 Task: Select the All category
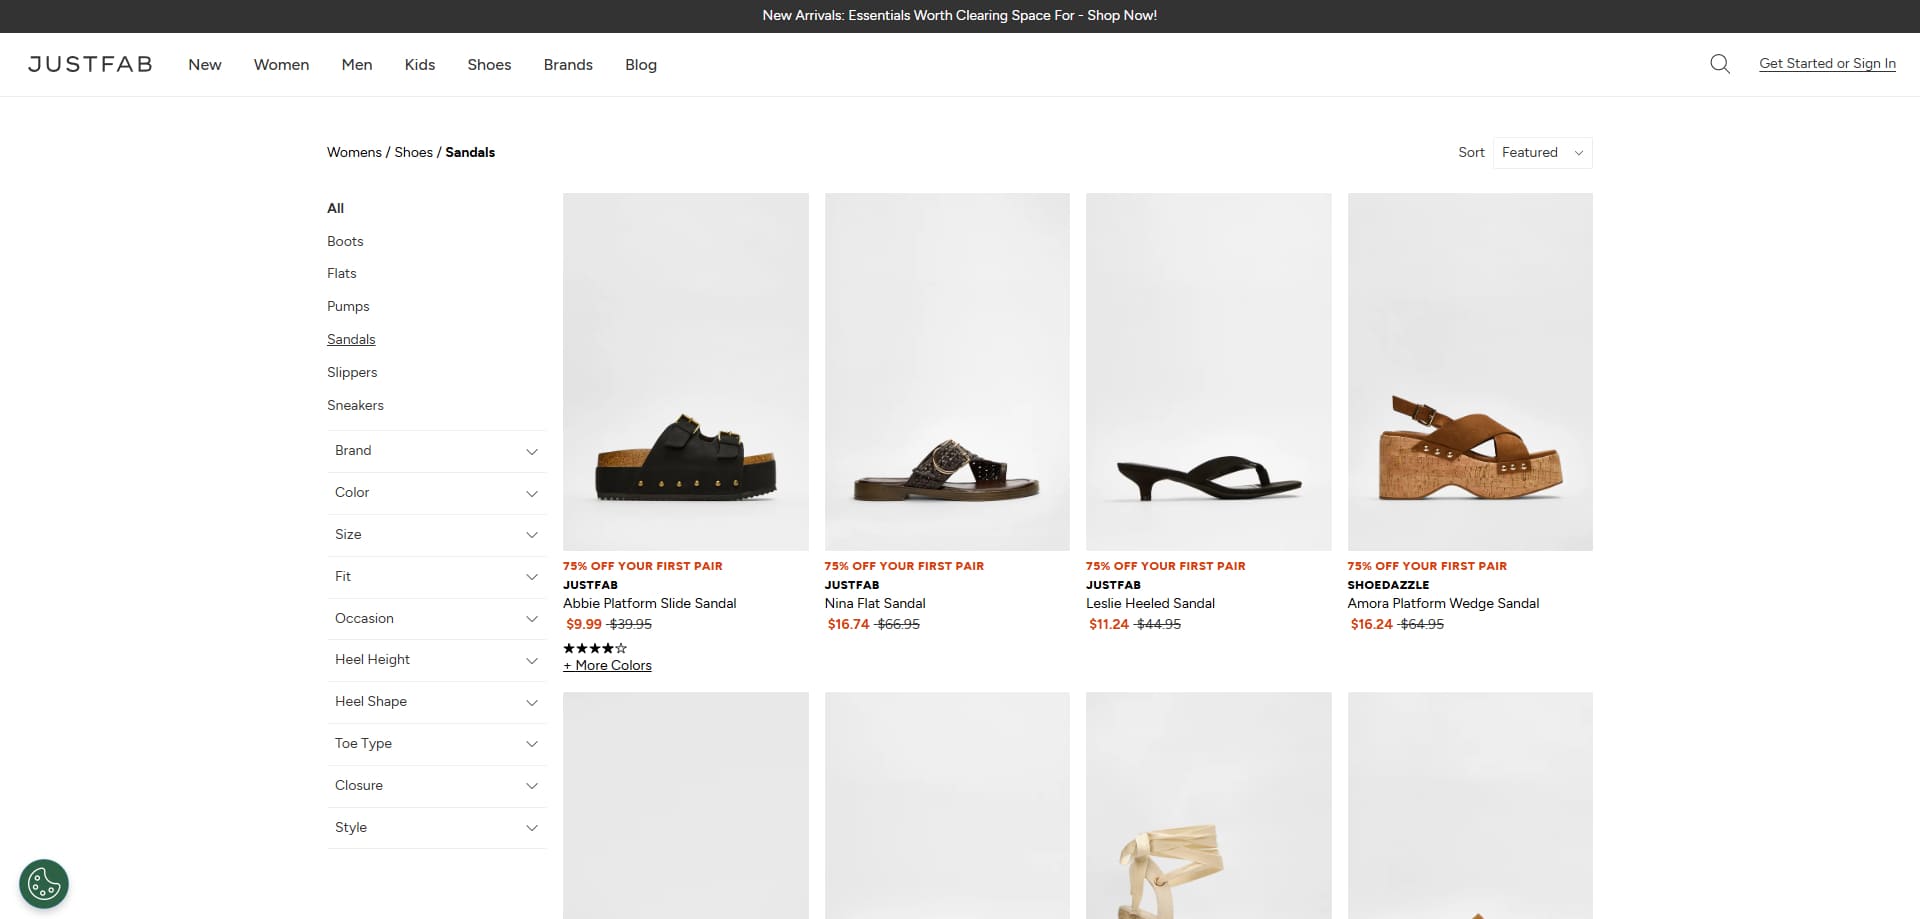click(x=335, y=208)
